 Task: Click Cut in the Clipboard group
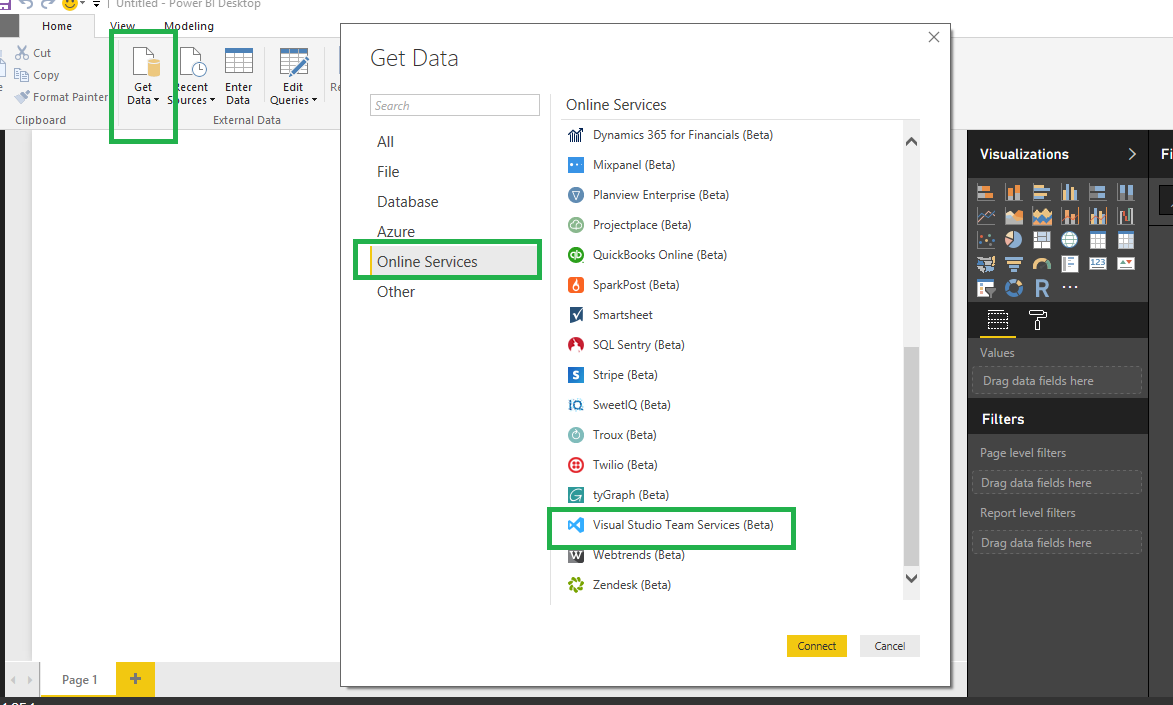pyautogui.click(x=33, y=53)
